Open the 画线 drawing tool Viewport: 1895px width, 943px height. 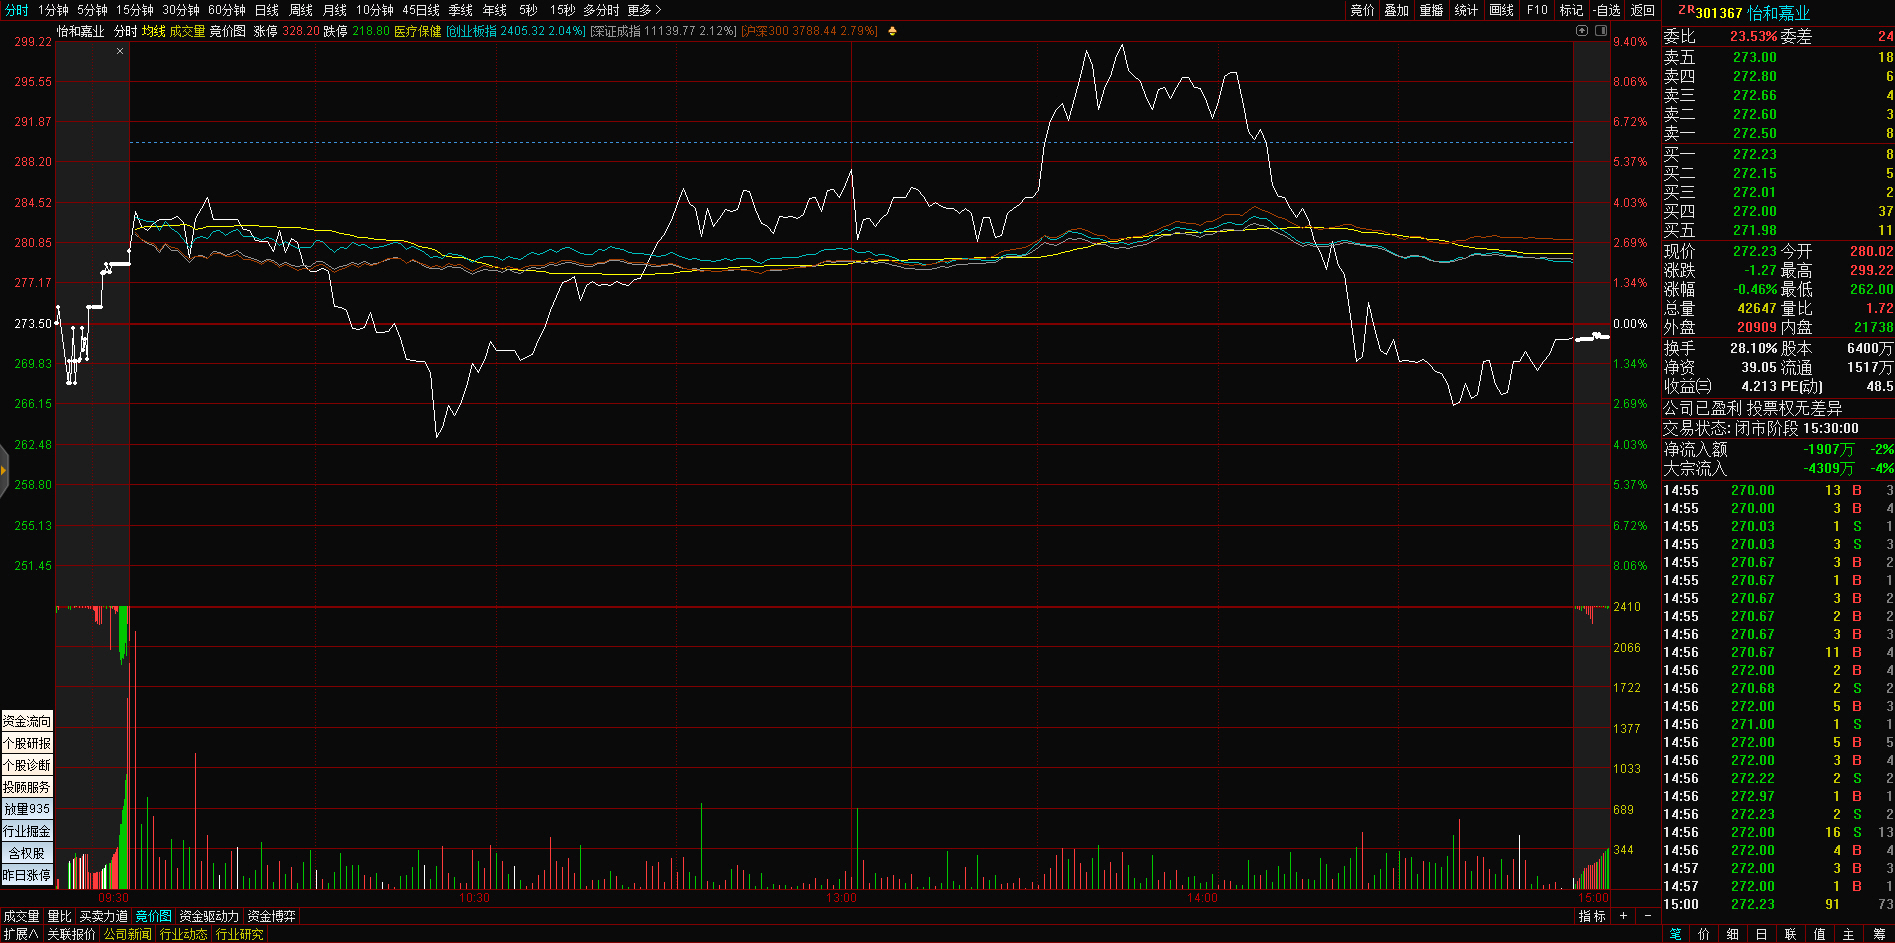[1501, 10]
